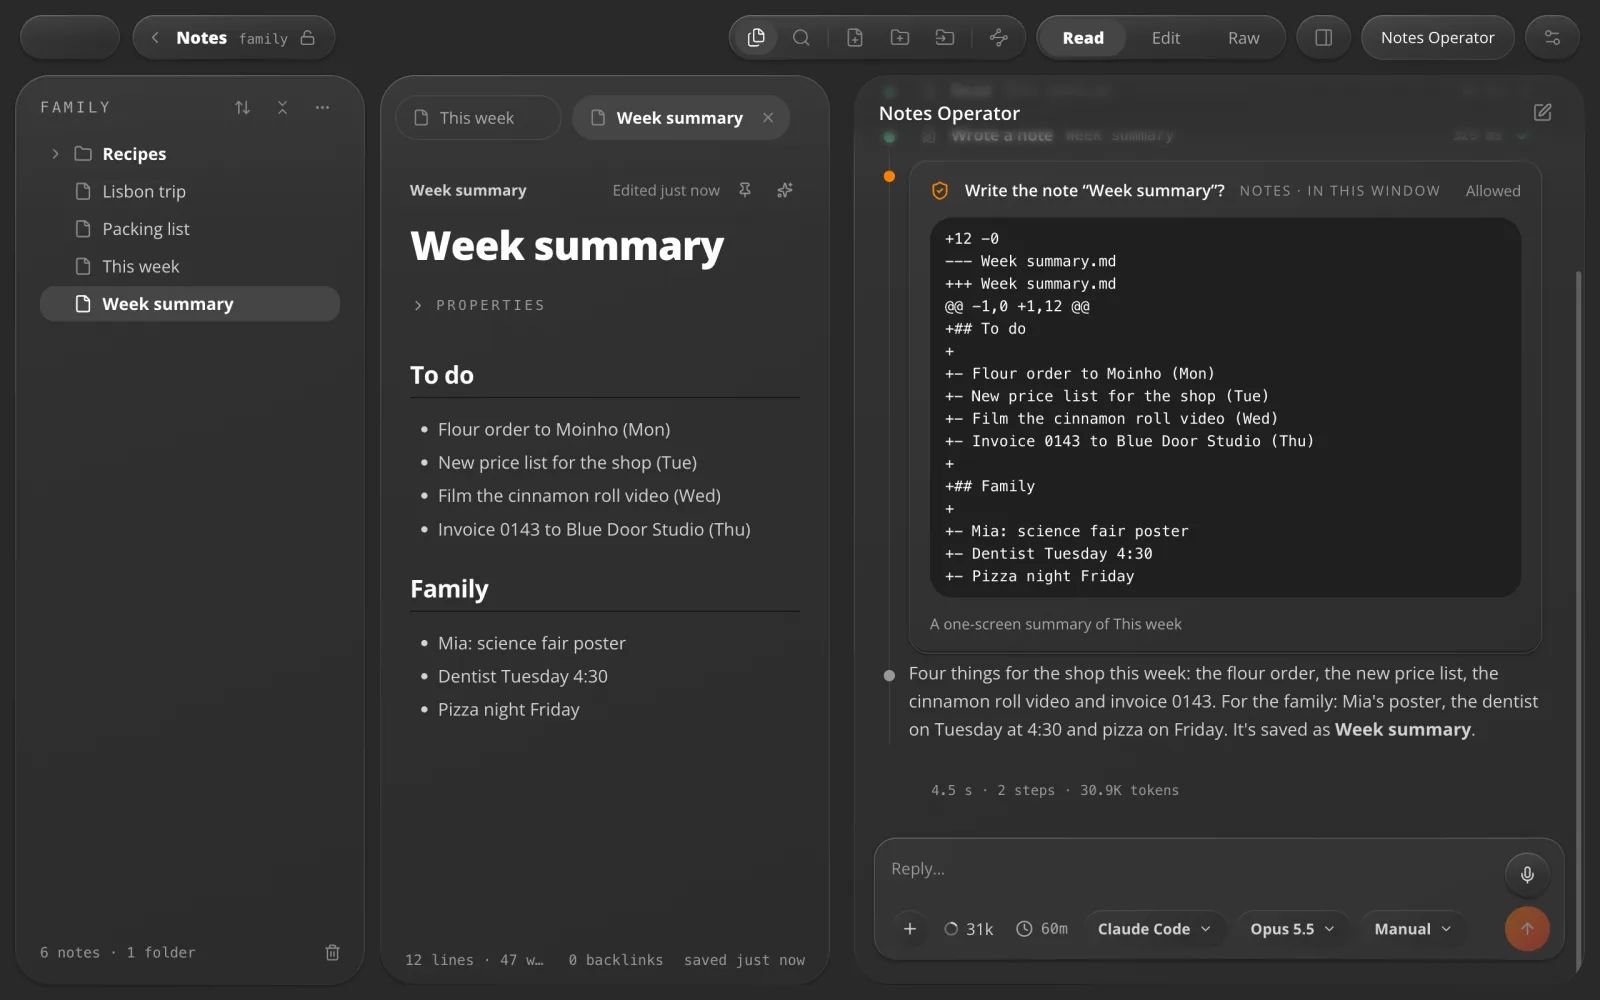Open the Manual mode dropdown
The height and width of the screenshot is (1000, 1600).
1412,929
